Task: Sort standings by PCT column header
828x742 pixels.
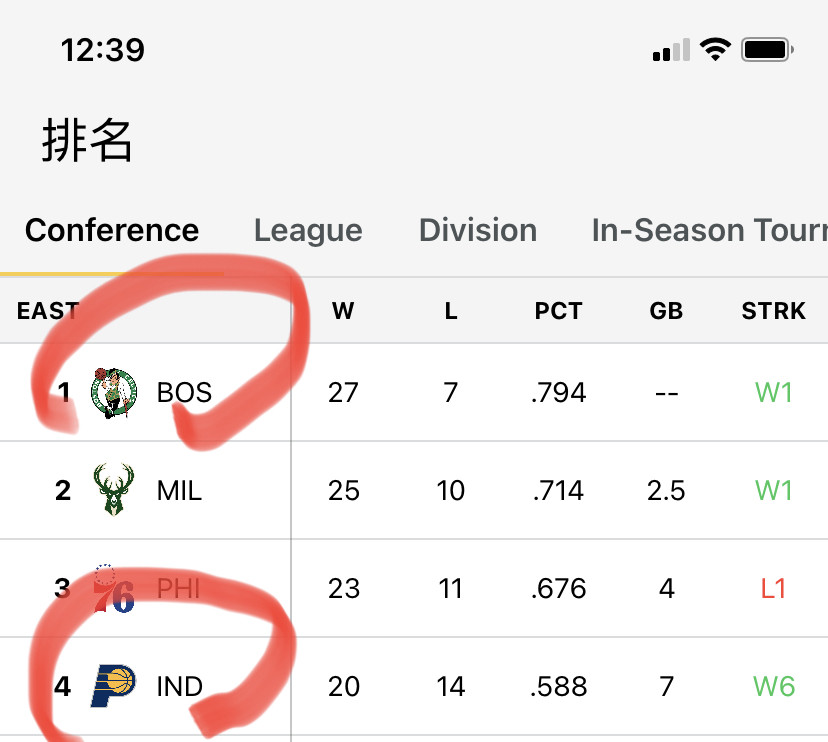Action: (558, 311)
